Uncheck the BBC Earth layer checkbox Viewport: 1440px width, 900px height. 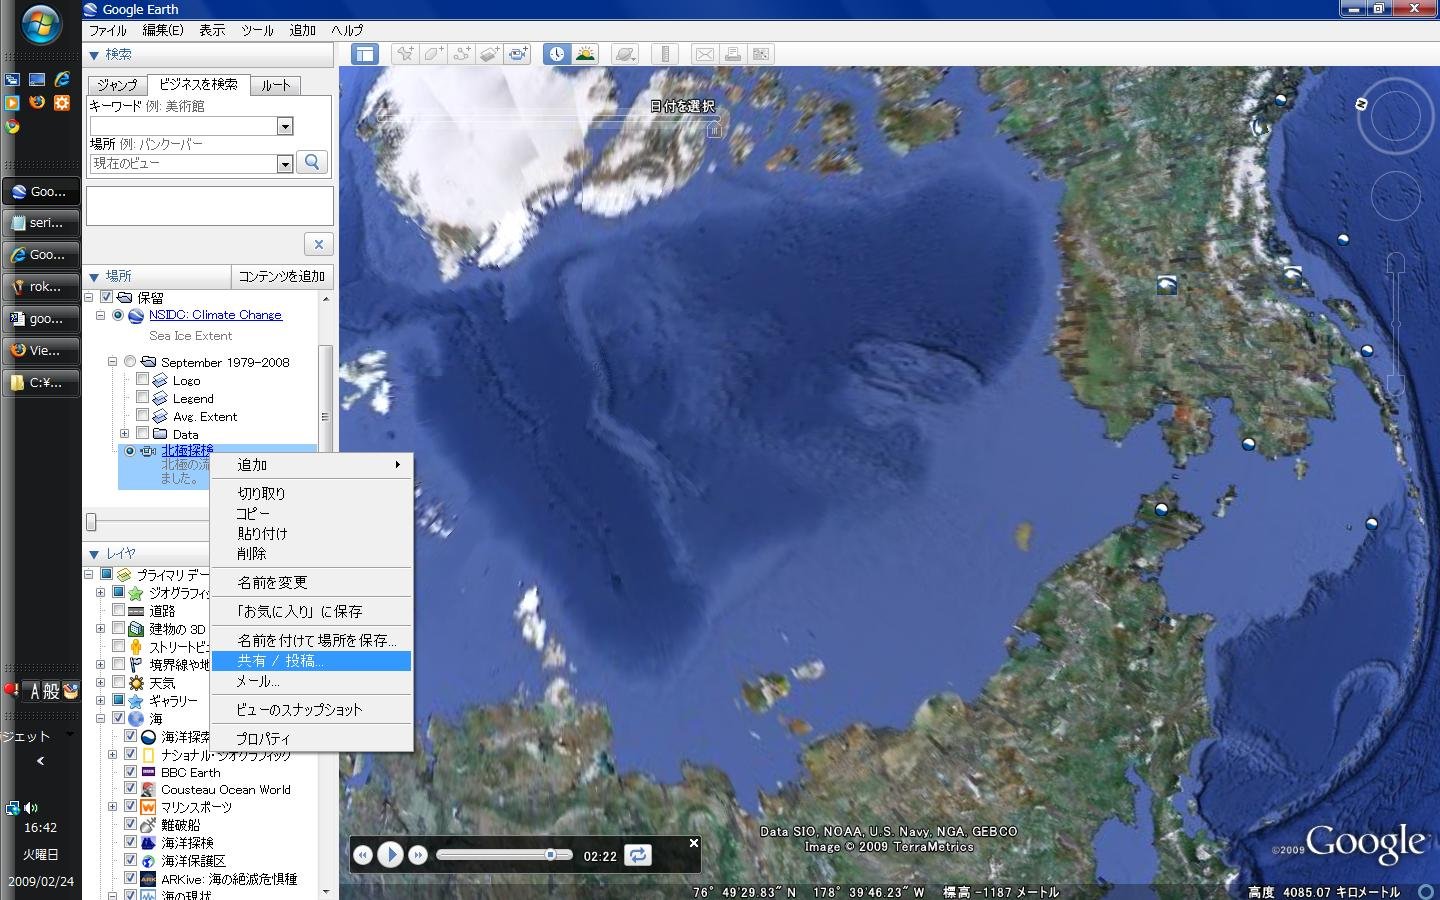click(x=130, y=772)
